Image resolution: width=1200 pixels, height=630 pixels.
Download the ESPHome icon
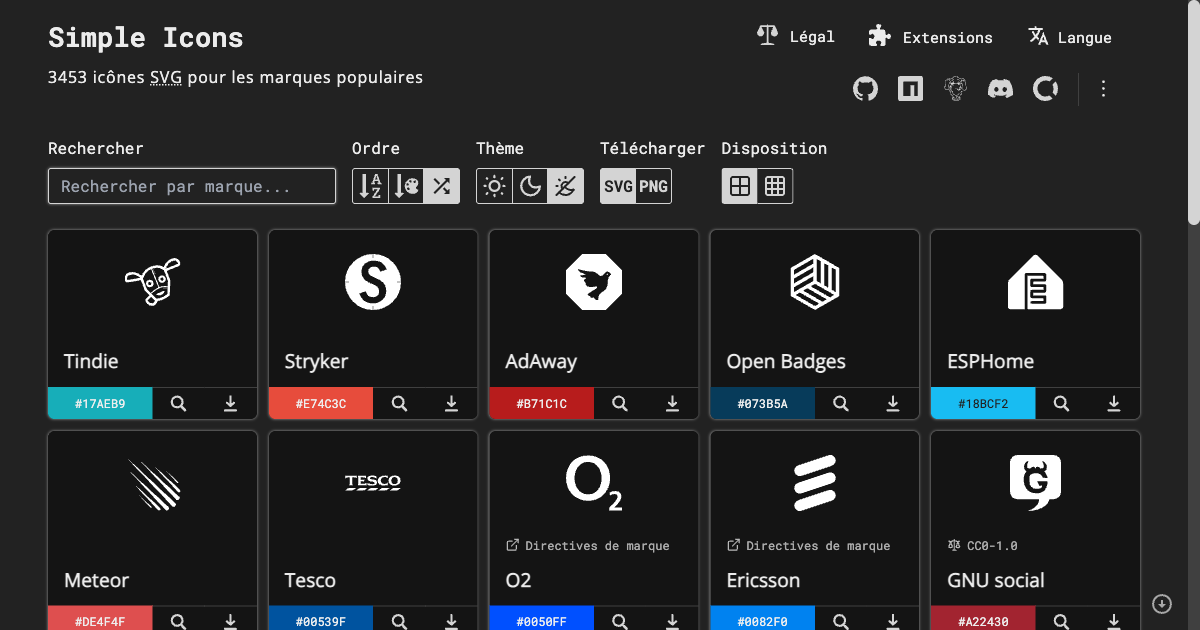pos(1113,404)
